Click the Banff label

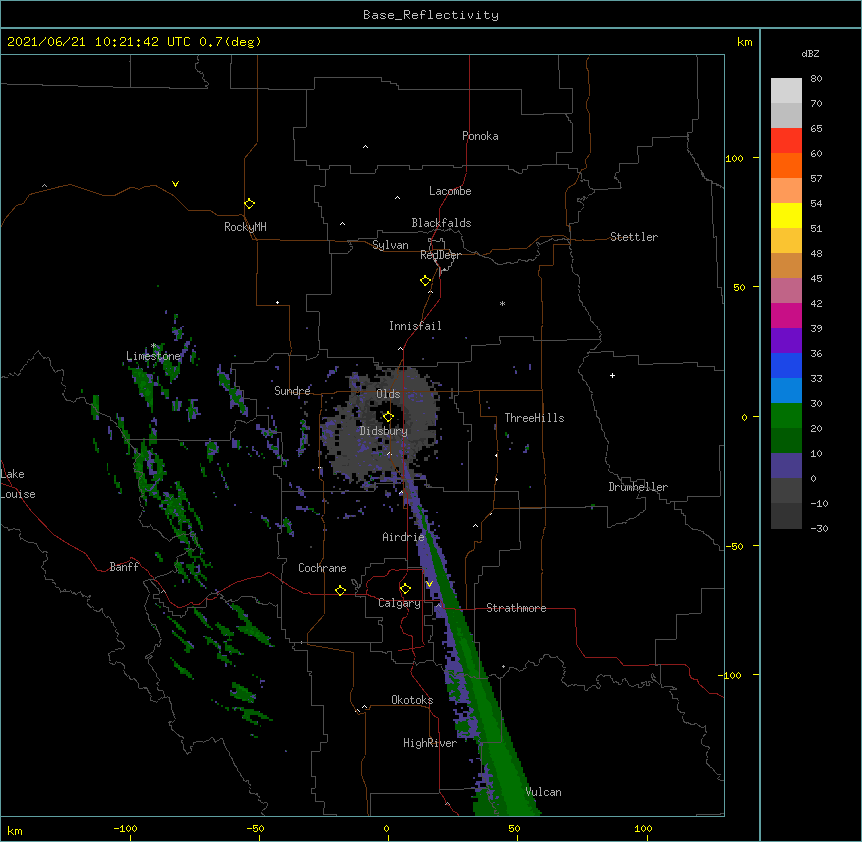(124, 567)
